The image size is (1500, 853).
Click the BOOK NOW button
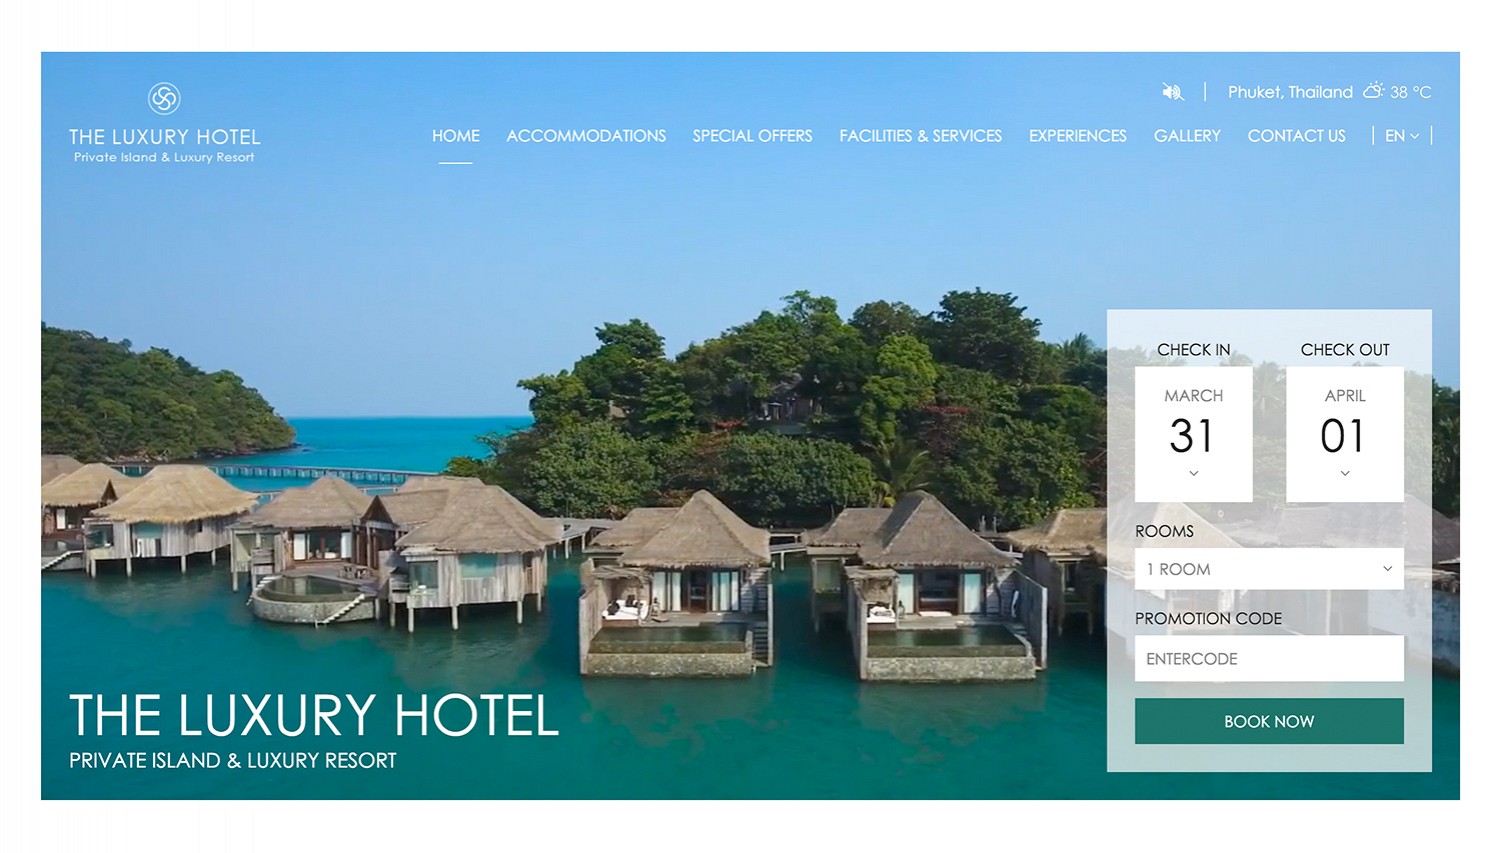coord(1269,721)
